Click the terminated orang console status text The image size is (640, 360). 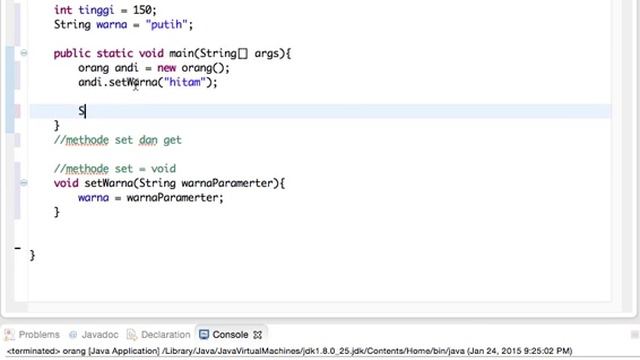(289, 351)
